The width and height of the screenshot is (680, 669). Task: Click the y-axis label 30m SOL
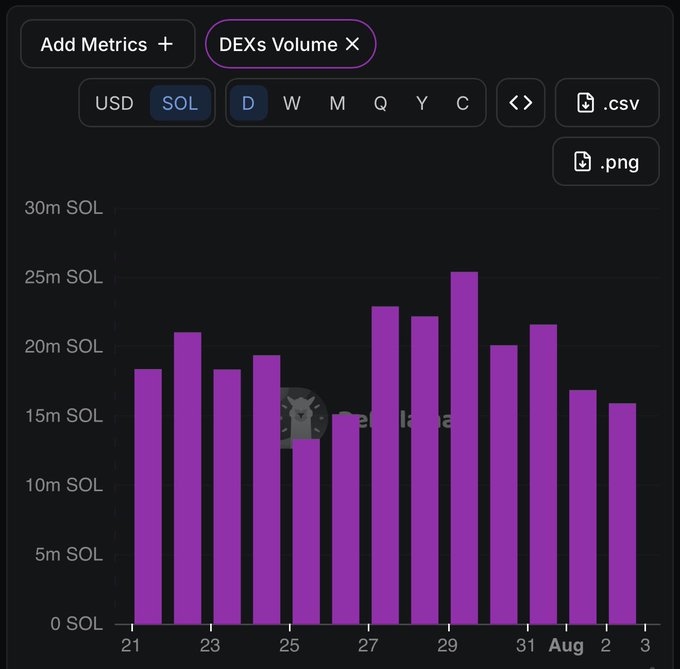click(x=64, y=208)
